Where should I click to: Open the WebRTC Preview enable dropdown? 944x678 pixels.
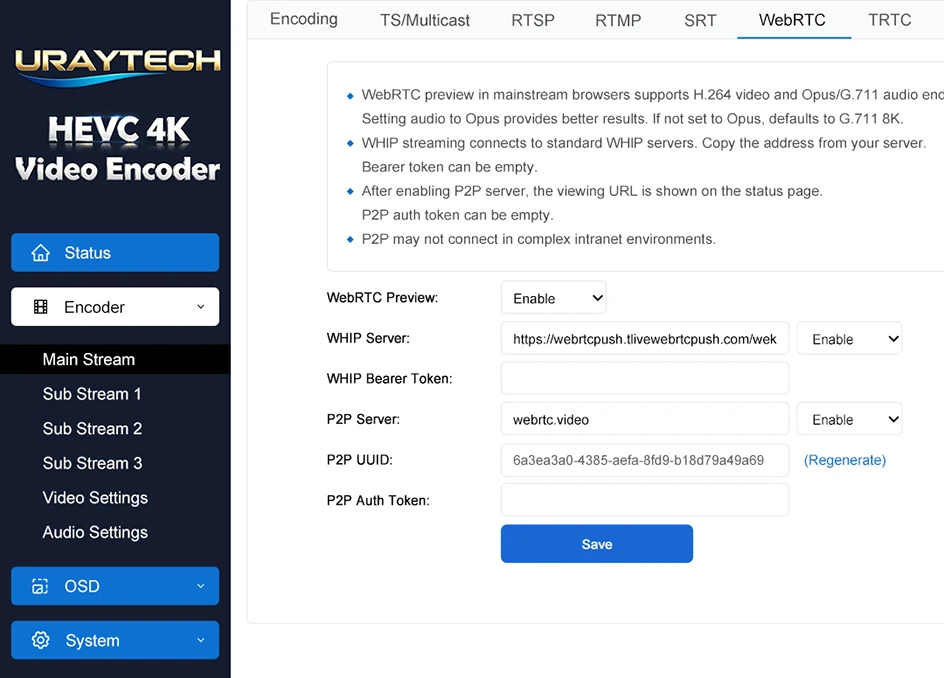coord(553,298)
